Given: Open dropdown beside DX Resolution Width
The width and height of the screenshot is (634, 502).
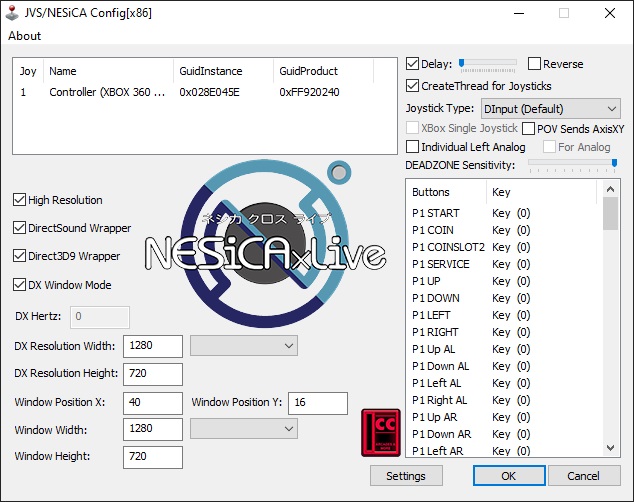Looking at the screenshot, I should pyautogui.click(x=244, y=346).
